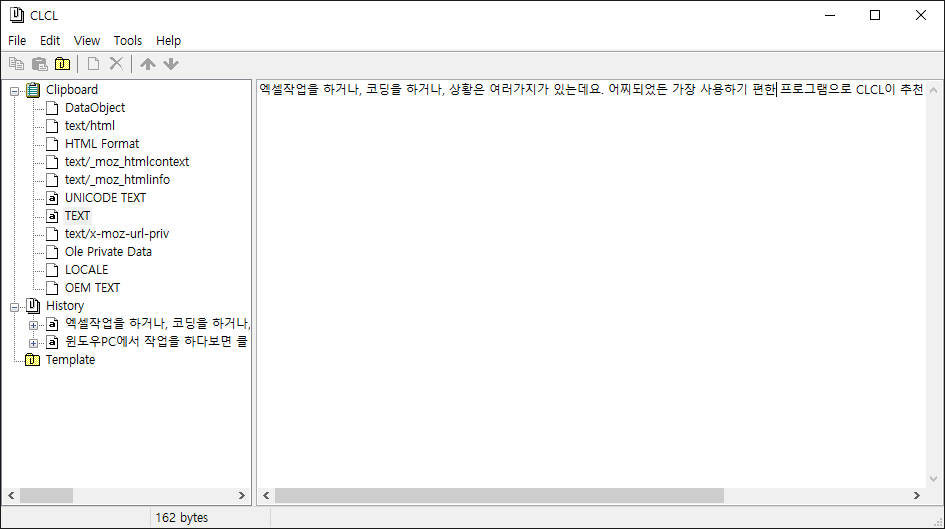Click the tree panel scroll right arrow
This screenshot has width=945, height=529.
point(242,495)
